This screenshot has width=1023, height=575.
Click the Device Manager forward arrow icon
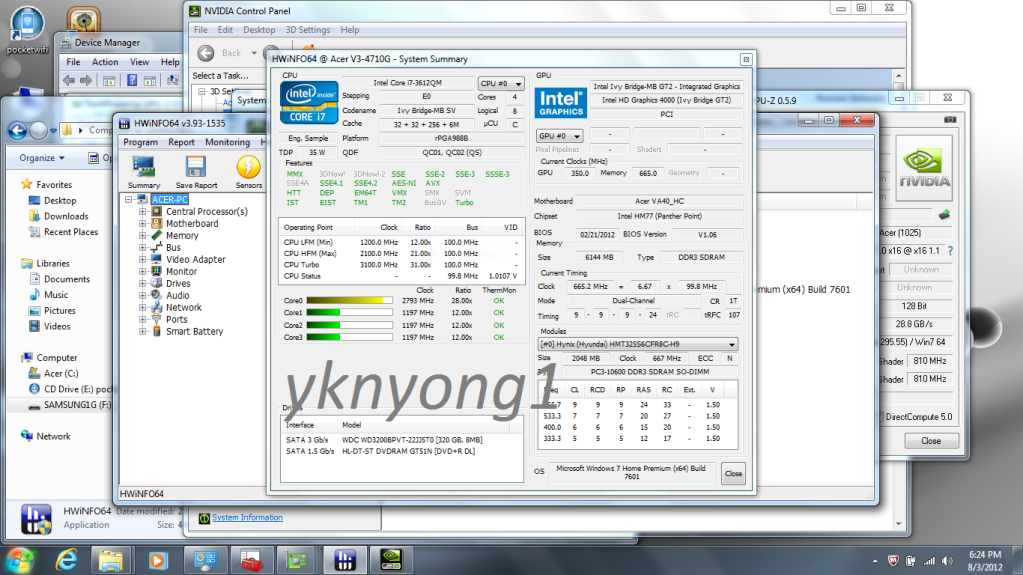[86, 81]
